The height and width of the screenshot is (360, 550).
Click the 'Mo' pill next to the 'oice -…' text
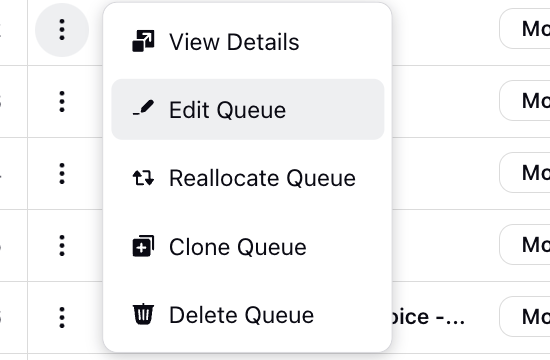pyautogui.click(x=525, y=316)
